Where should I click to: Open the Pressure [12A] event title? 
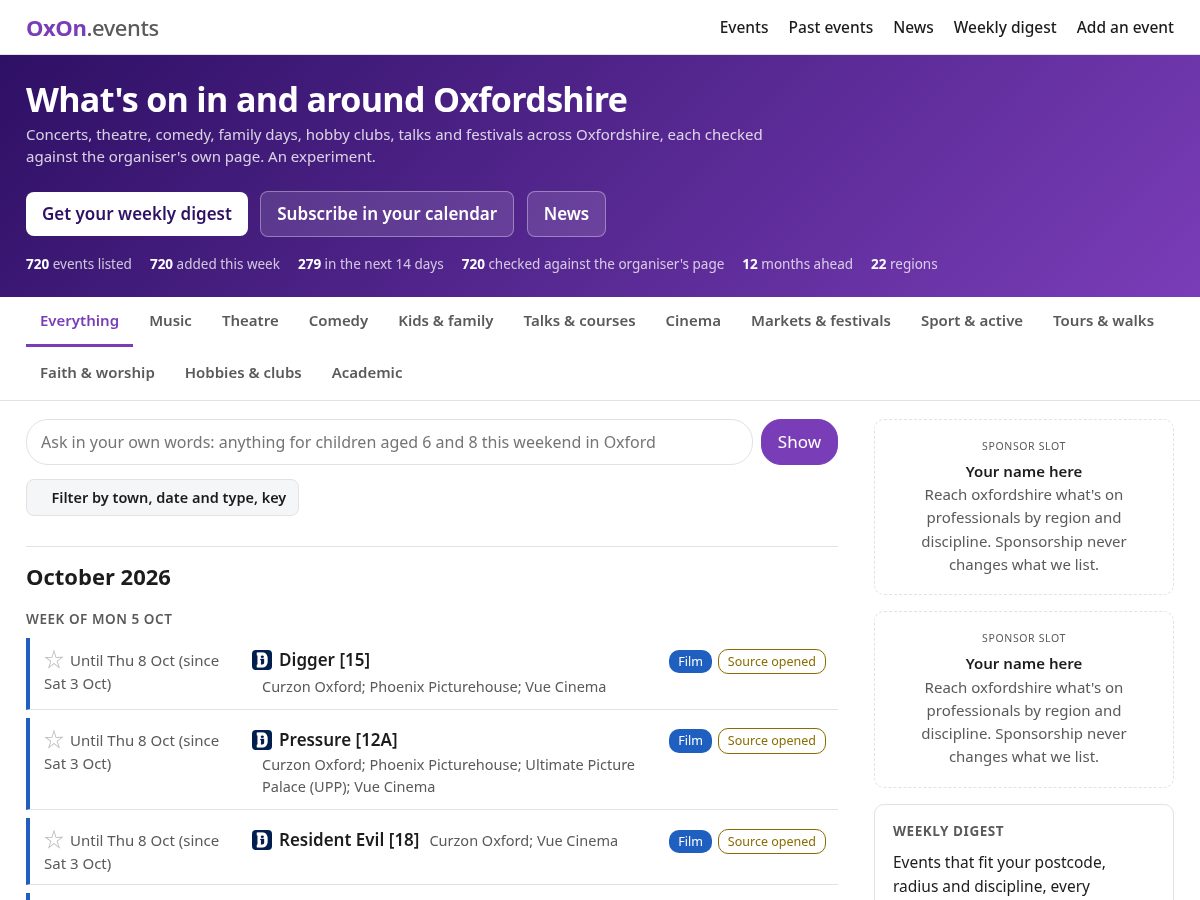coord(338,740)
